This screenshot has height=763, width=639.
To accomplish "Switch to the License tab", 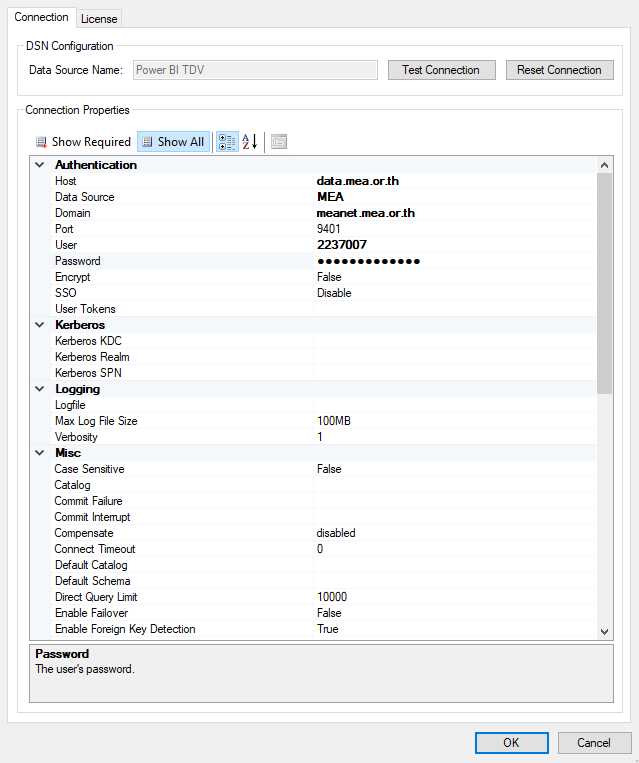I will (99, 19).
